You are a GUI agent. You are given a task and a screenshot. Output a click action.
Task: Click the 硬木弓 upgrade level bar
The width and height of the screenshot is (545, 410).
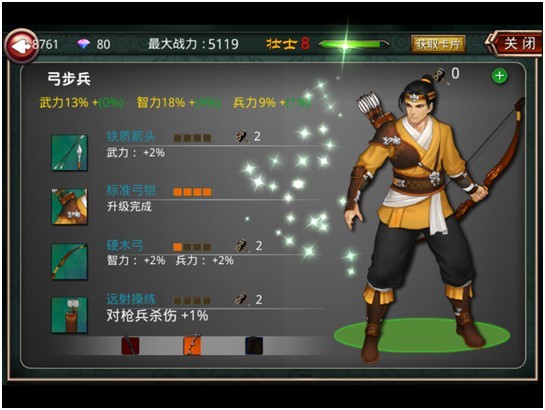[192, 247]
